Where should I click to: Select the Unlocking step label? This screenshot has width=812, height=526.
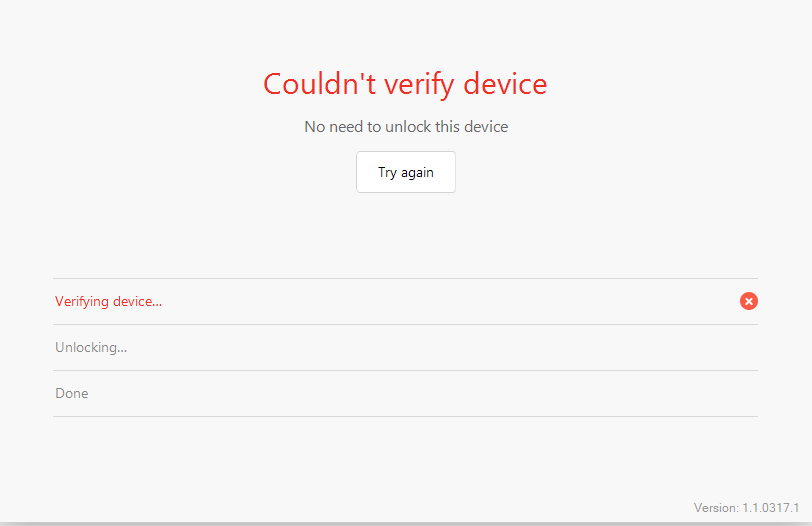click(x=91, y=348)
